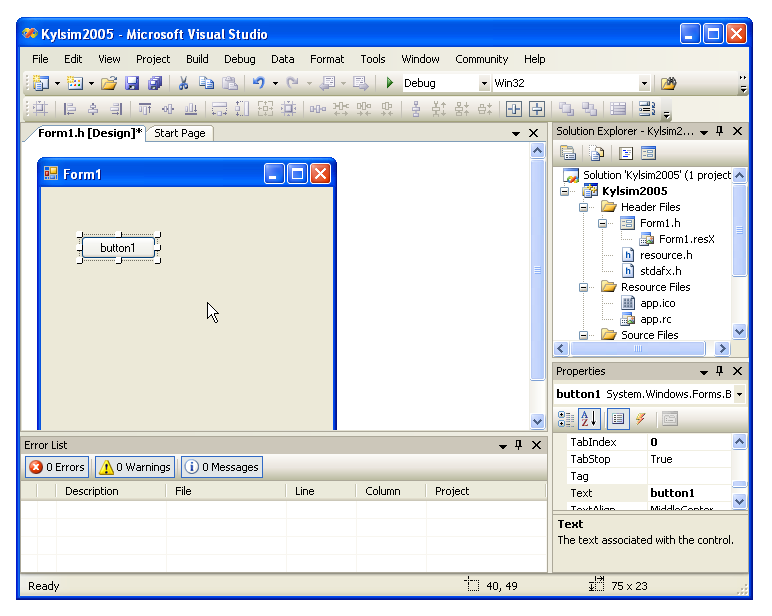Click the Find in Files binoculars icon
The image size is (772, 616).
[669, 83]
